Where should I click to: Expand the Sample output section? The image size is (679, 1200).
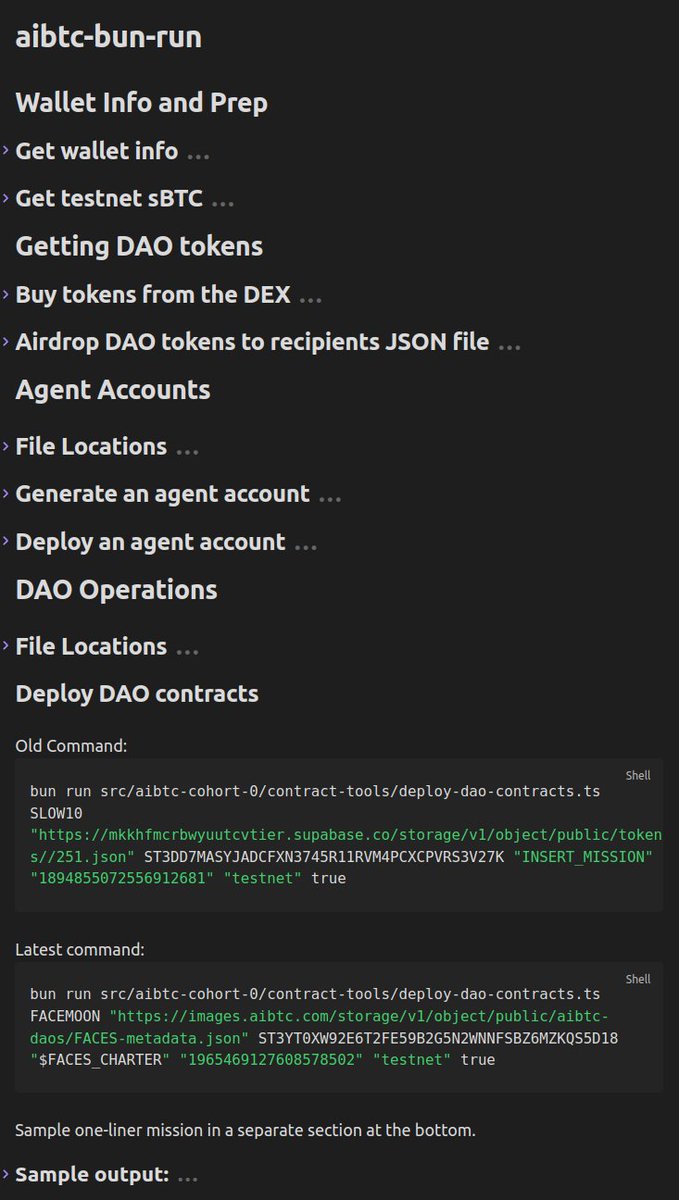pos(6,1174)
